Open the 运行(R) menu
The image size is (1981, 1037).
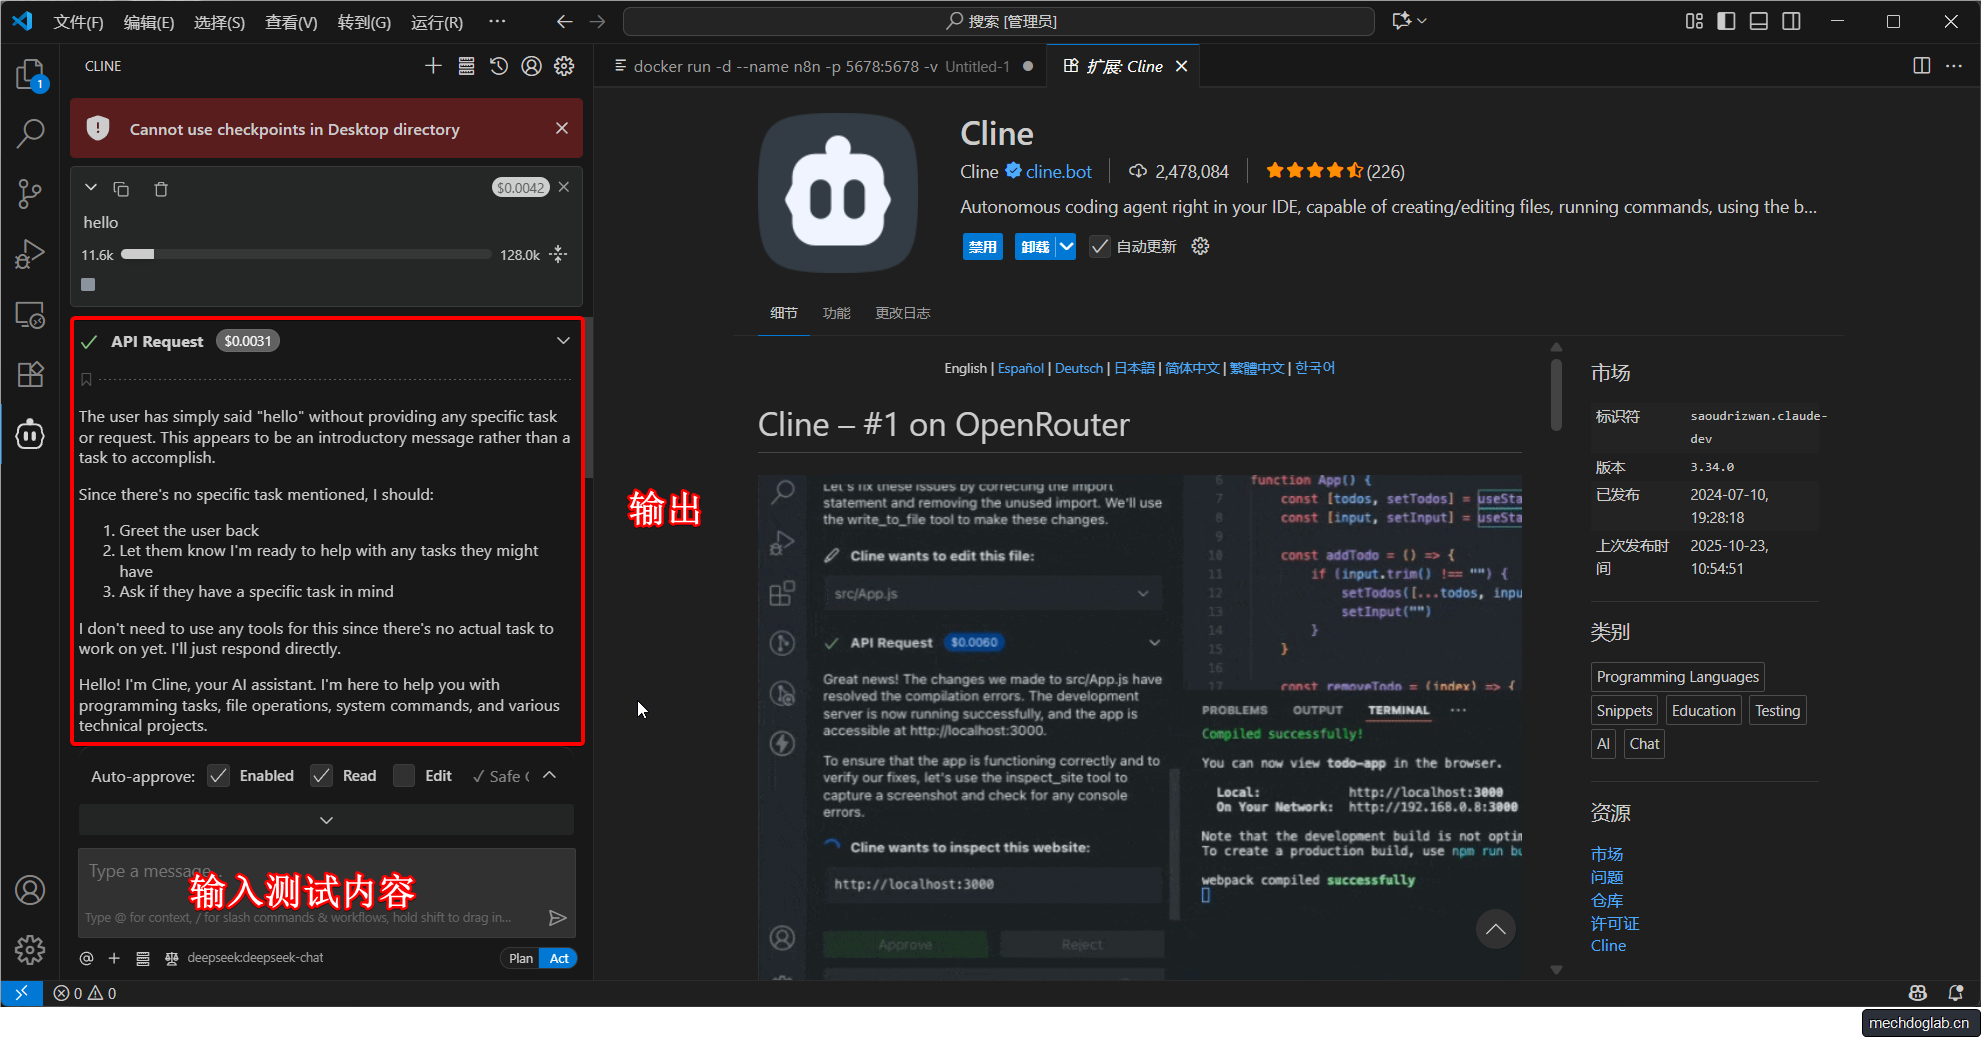[x=436, y=22]
